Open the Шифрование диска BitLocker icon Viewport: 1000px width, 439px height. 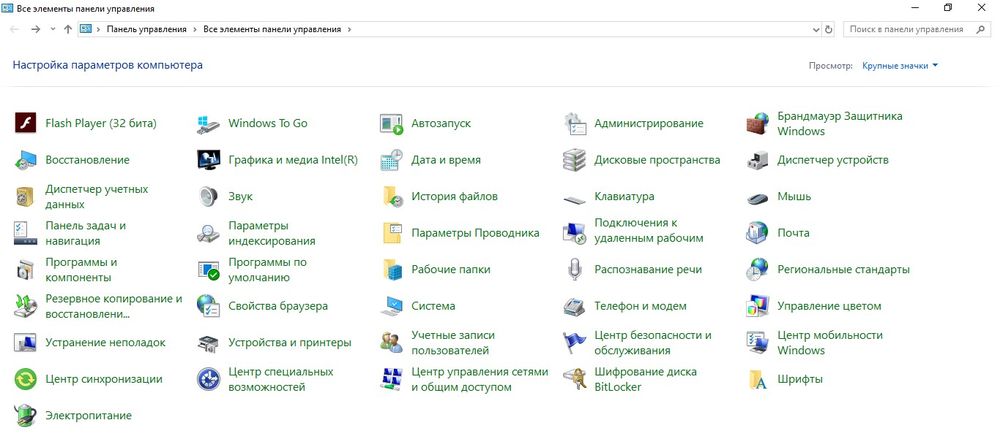(x=574, y=379)
